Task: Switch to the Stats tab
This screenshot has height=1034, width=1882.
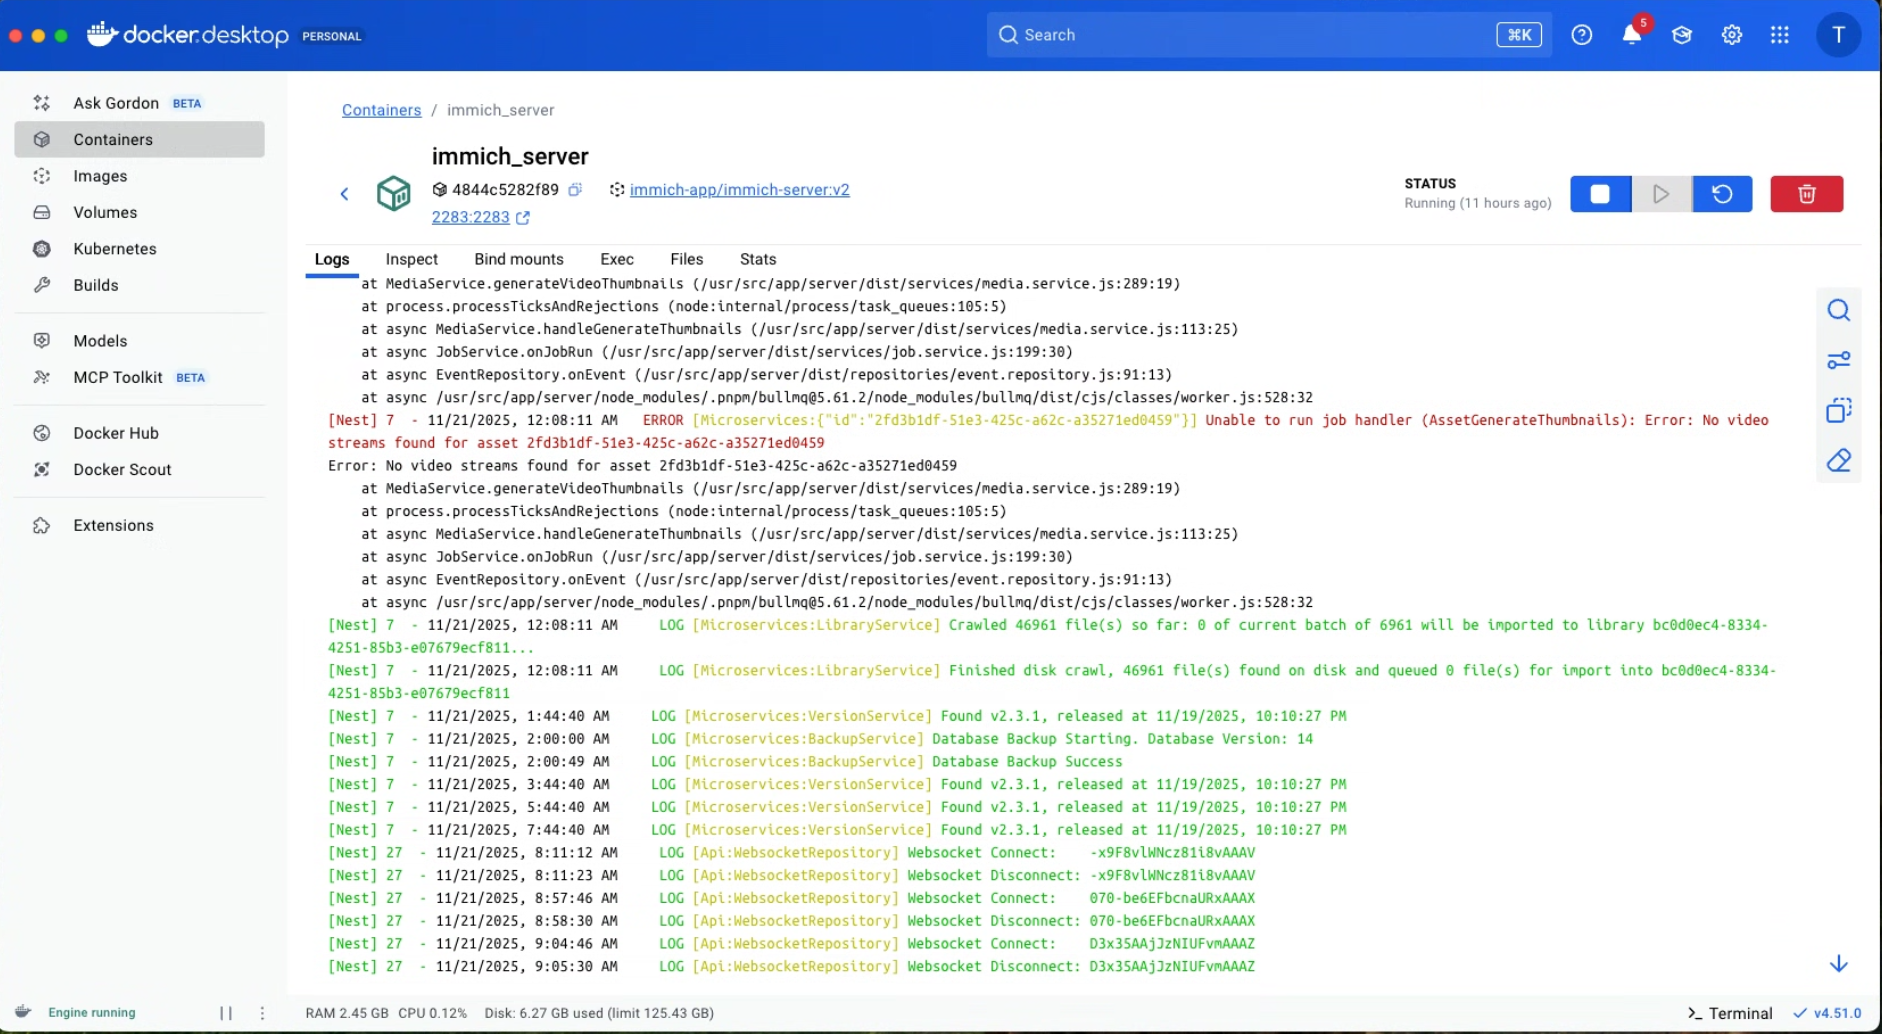Action: 757,259
